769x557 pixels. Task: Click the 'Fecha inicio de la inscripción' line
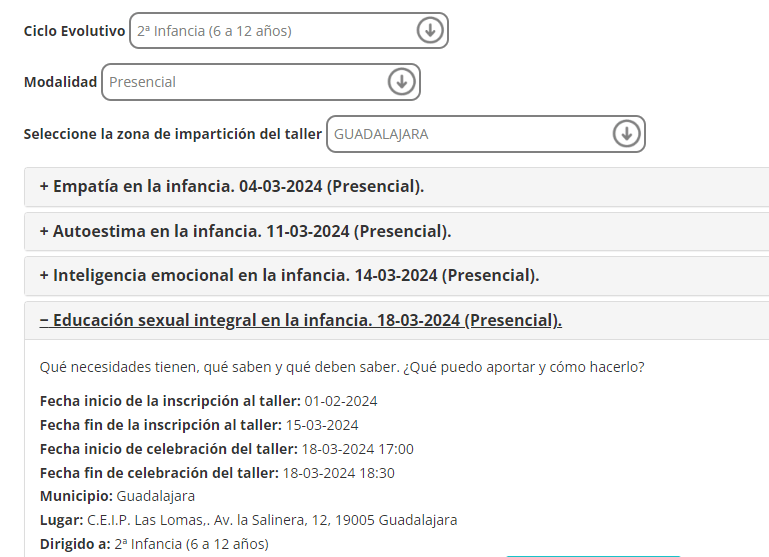point(208,401)
